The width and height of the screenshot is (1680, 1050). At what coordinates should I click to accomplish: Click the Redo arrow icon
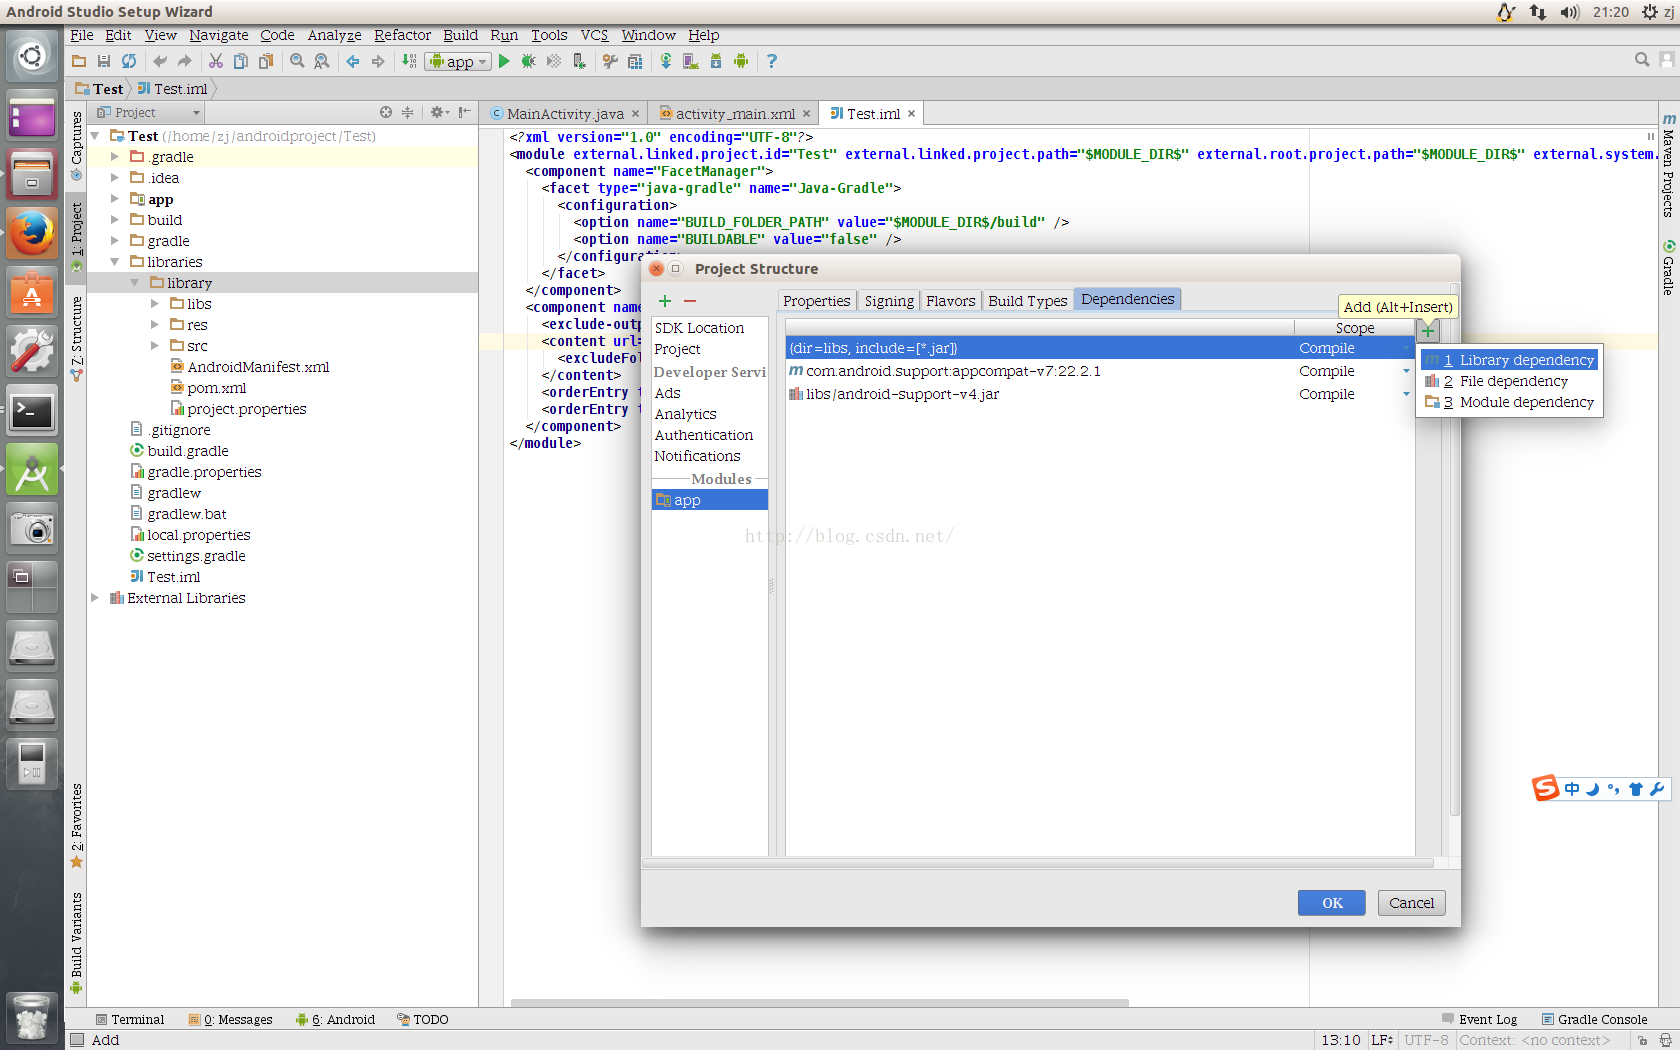click(184, 61)
